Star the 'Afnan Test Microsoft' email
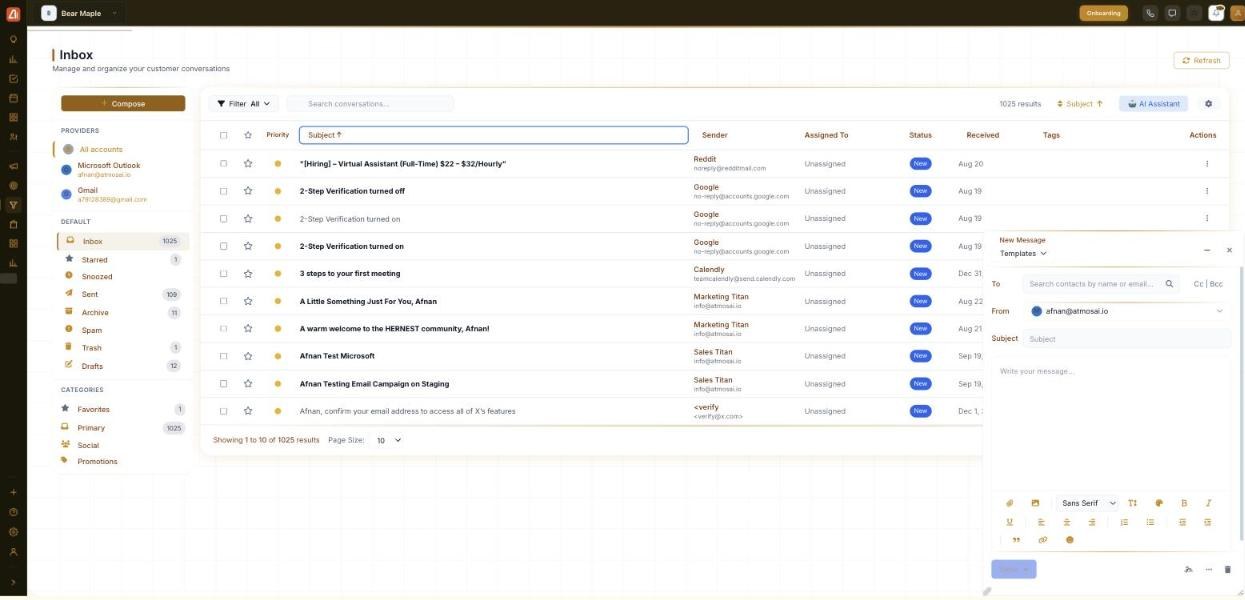Viewport: 1245px width, 600px height. (x=248, y=356)
